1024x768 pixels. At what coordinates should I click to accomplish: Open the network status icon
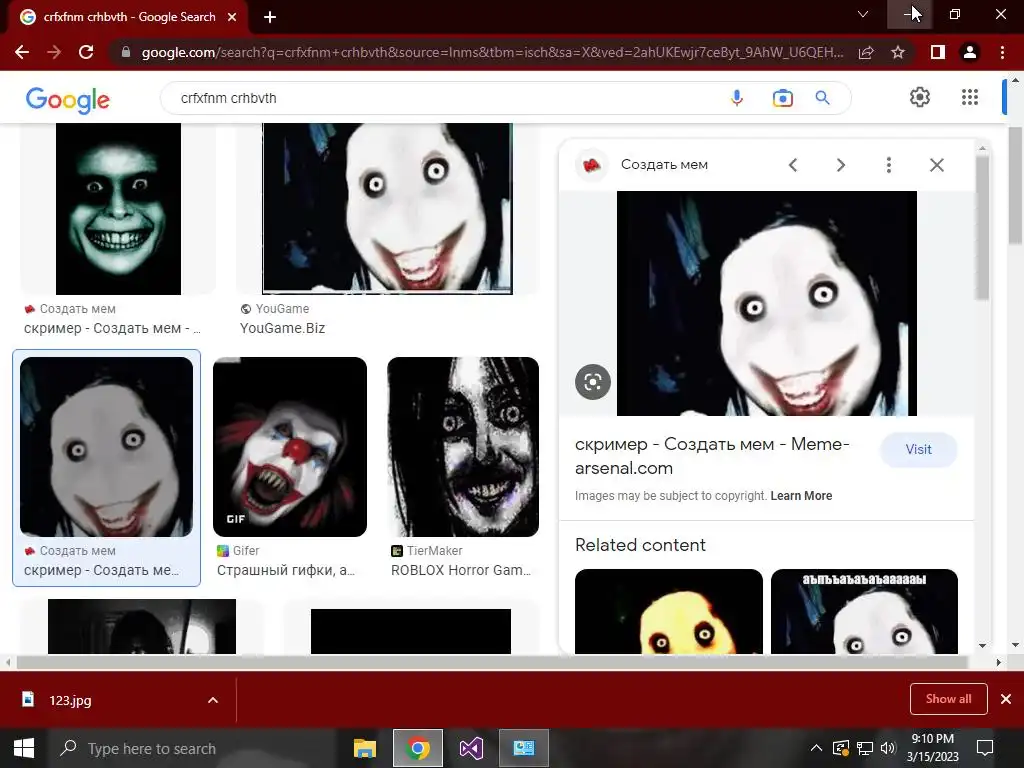tap(865, 748)
